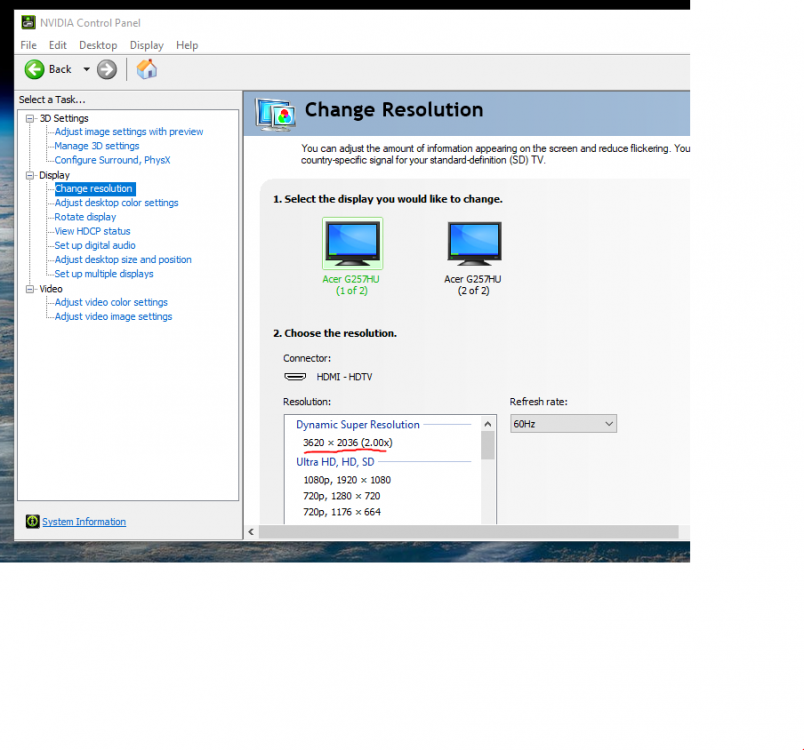This screenshot has width=804, height=750.
Task: Click the HDMI connector icon
Action: tap(295, 377)
